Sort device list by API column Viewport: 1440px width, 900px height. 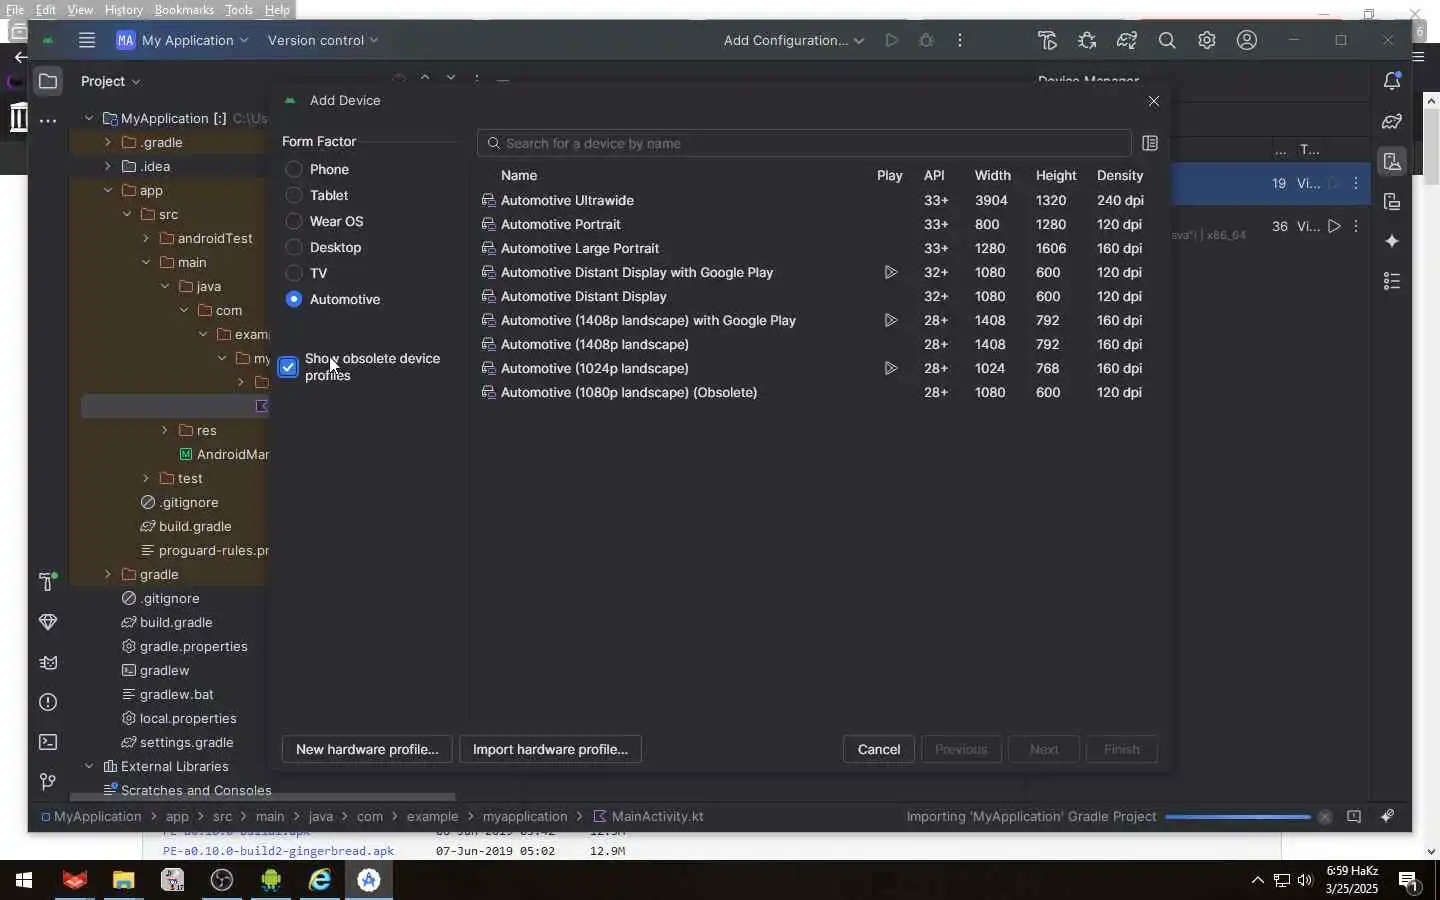pos(934,176)
